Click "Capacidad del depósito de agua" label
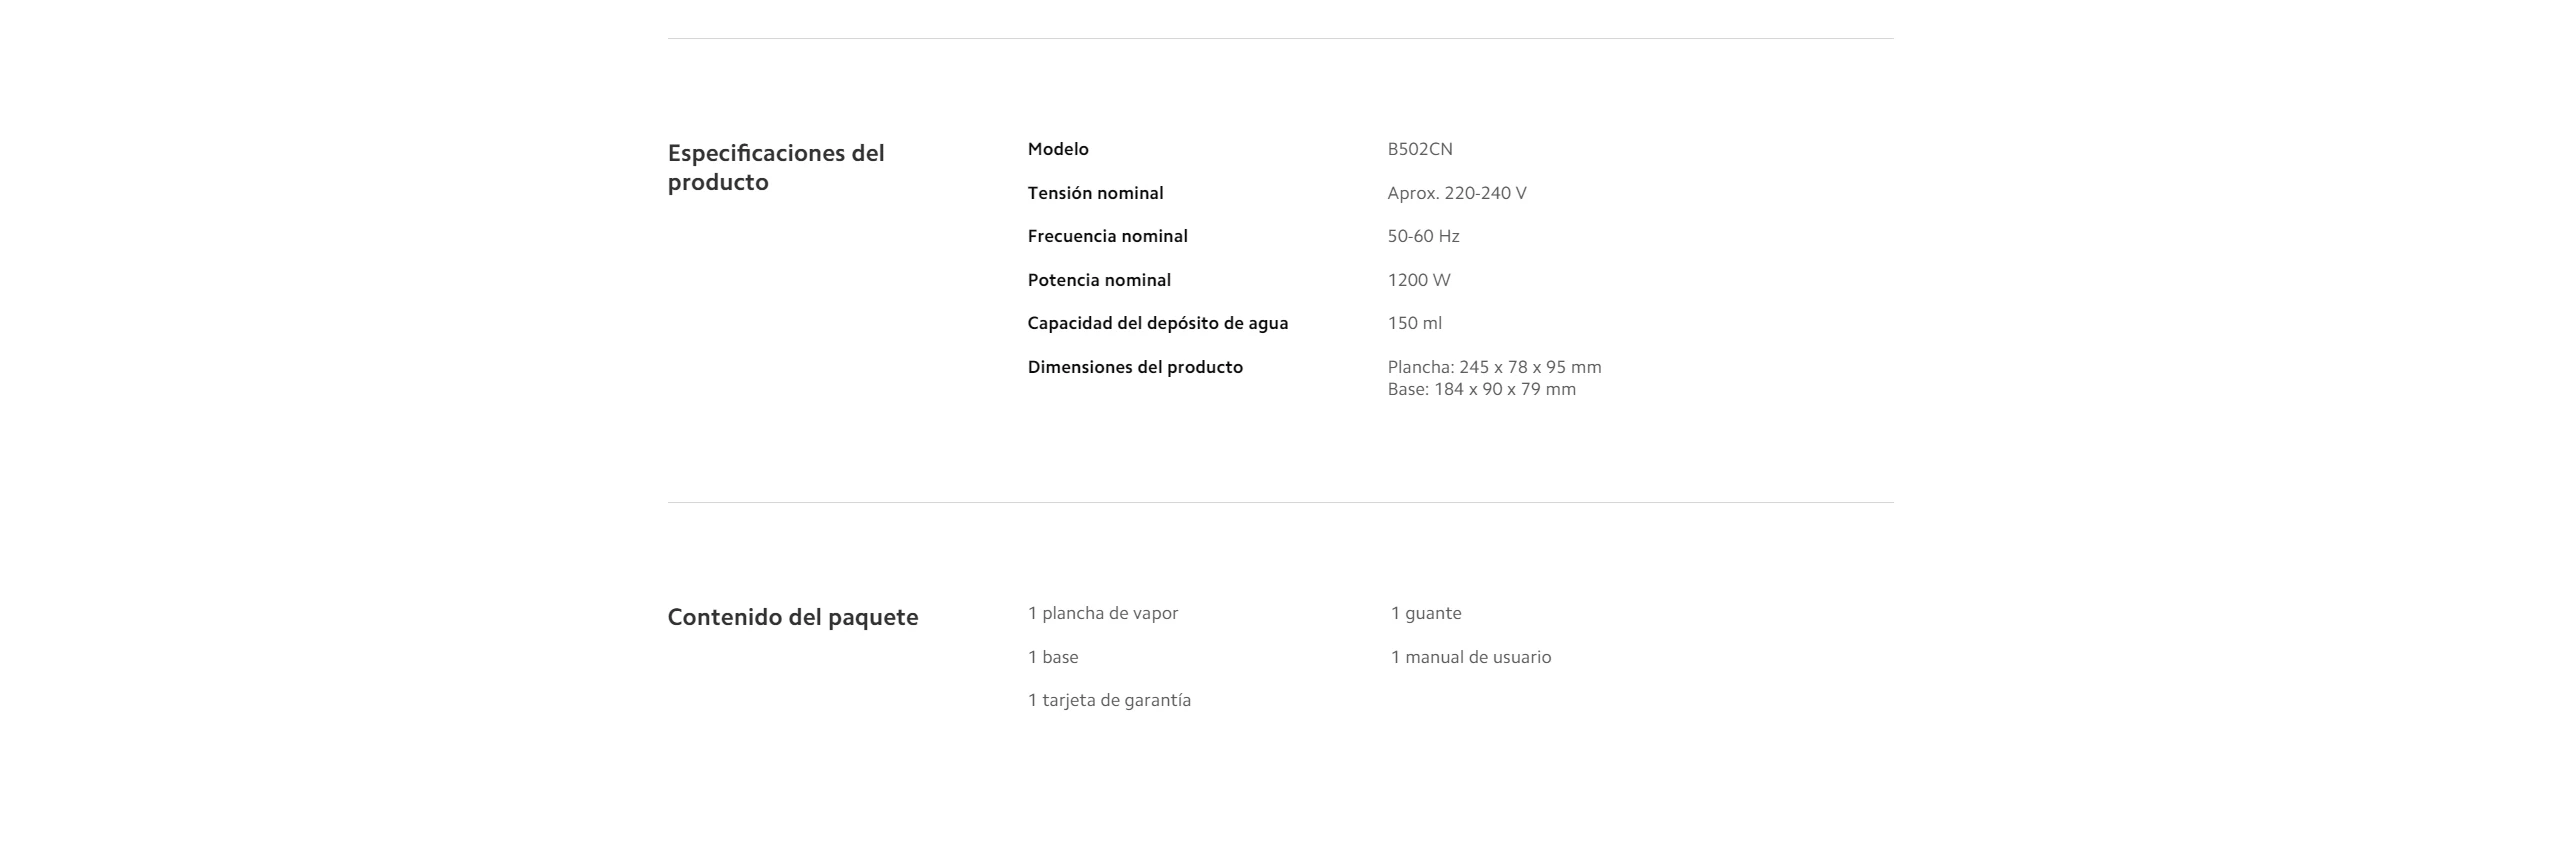 point(1157,323)
